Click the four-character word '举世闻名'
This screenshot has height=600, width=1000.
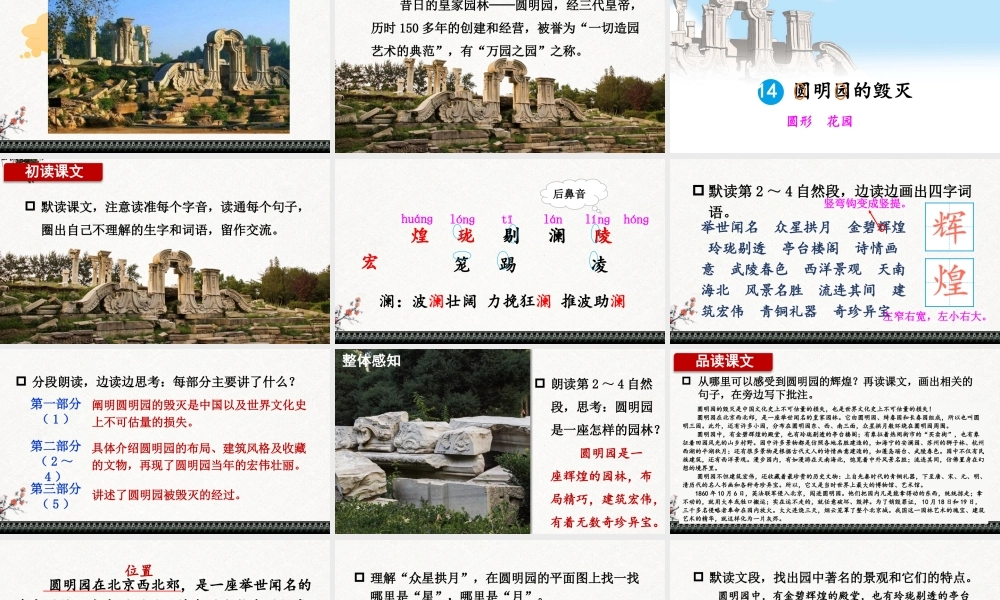coord(730,227)
